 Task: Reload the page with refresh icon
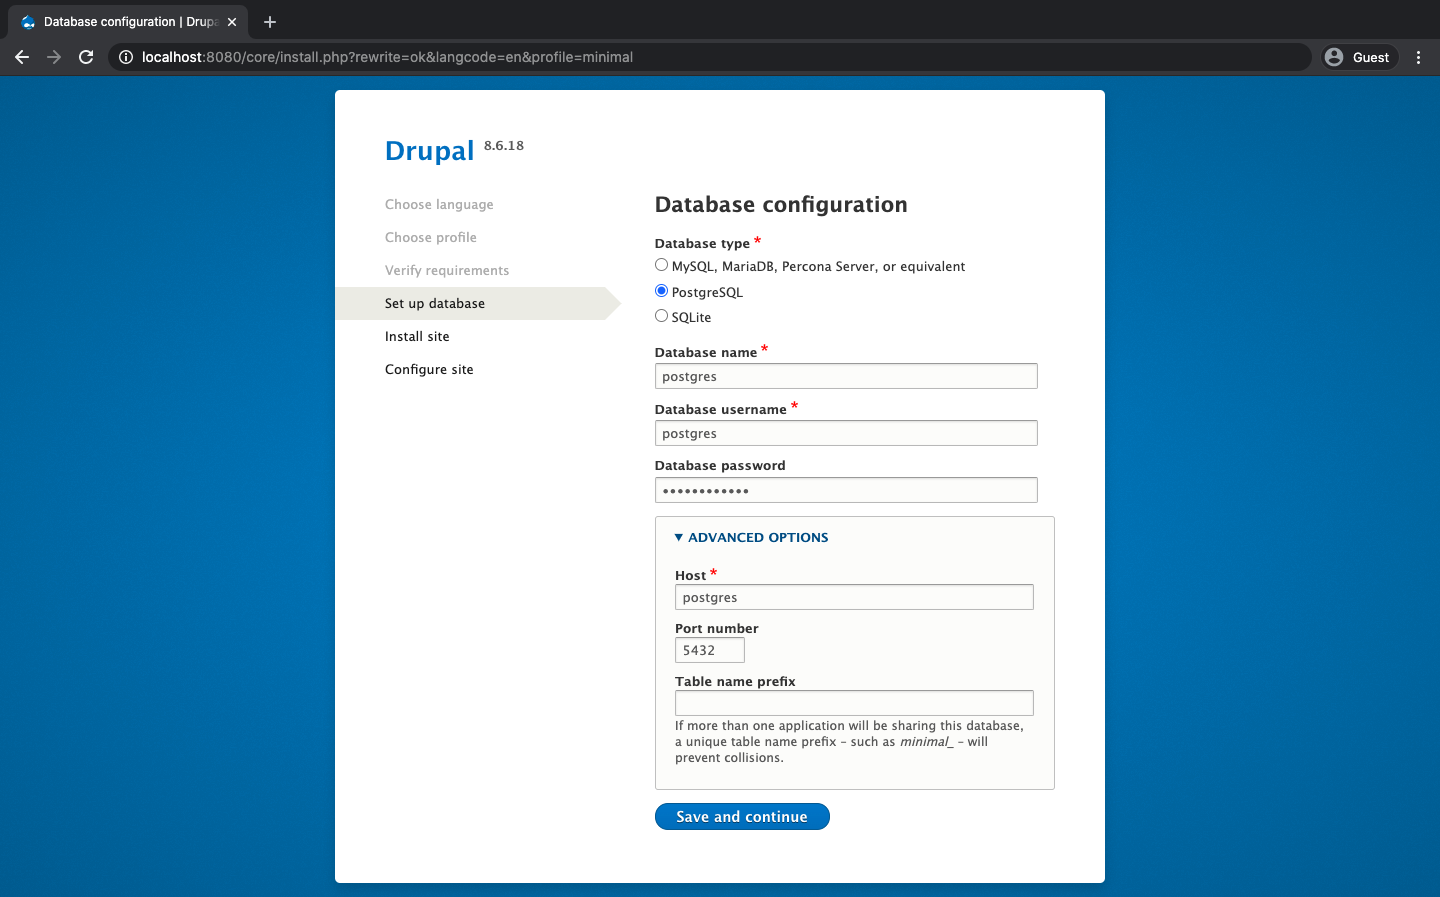[86, 57]
